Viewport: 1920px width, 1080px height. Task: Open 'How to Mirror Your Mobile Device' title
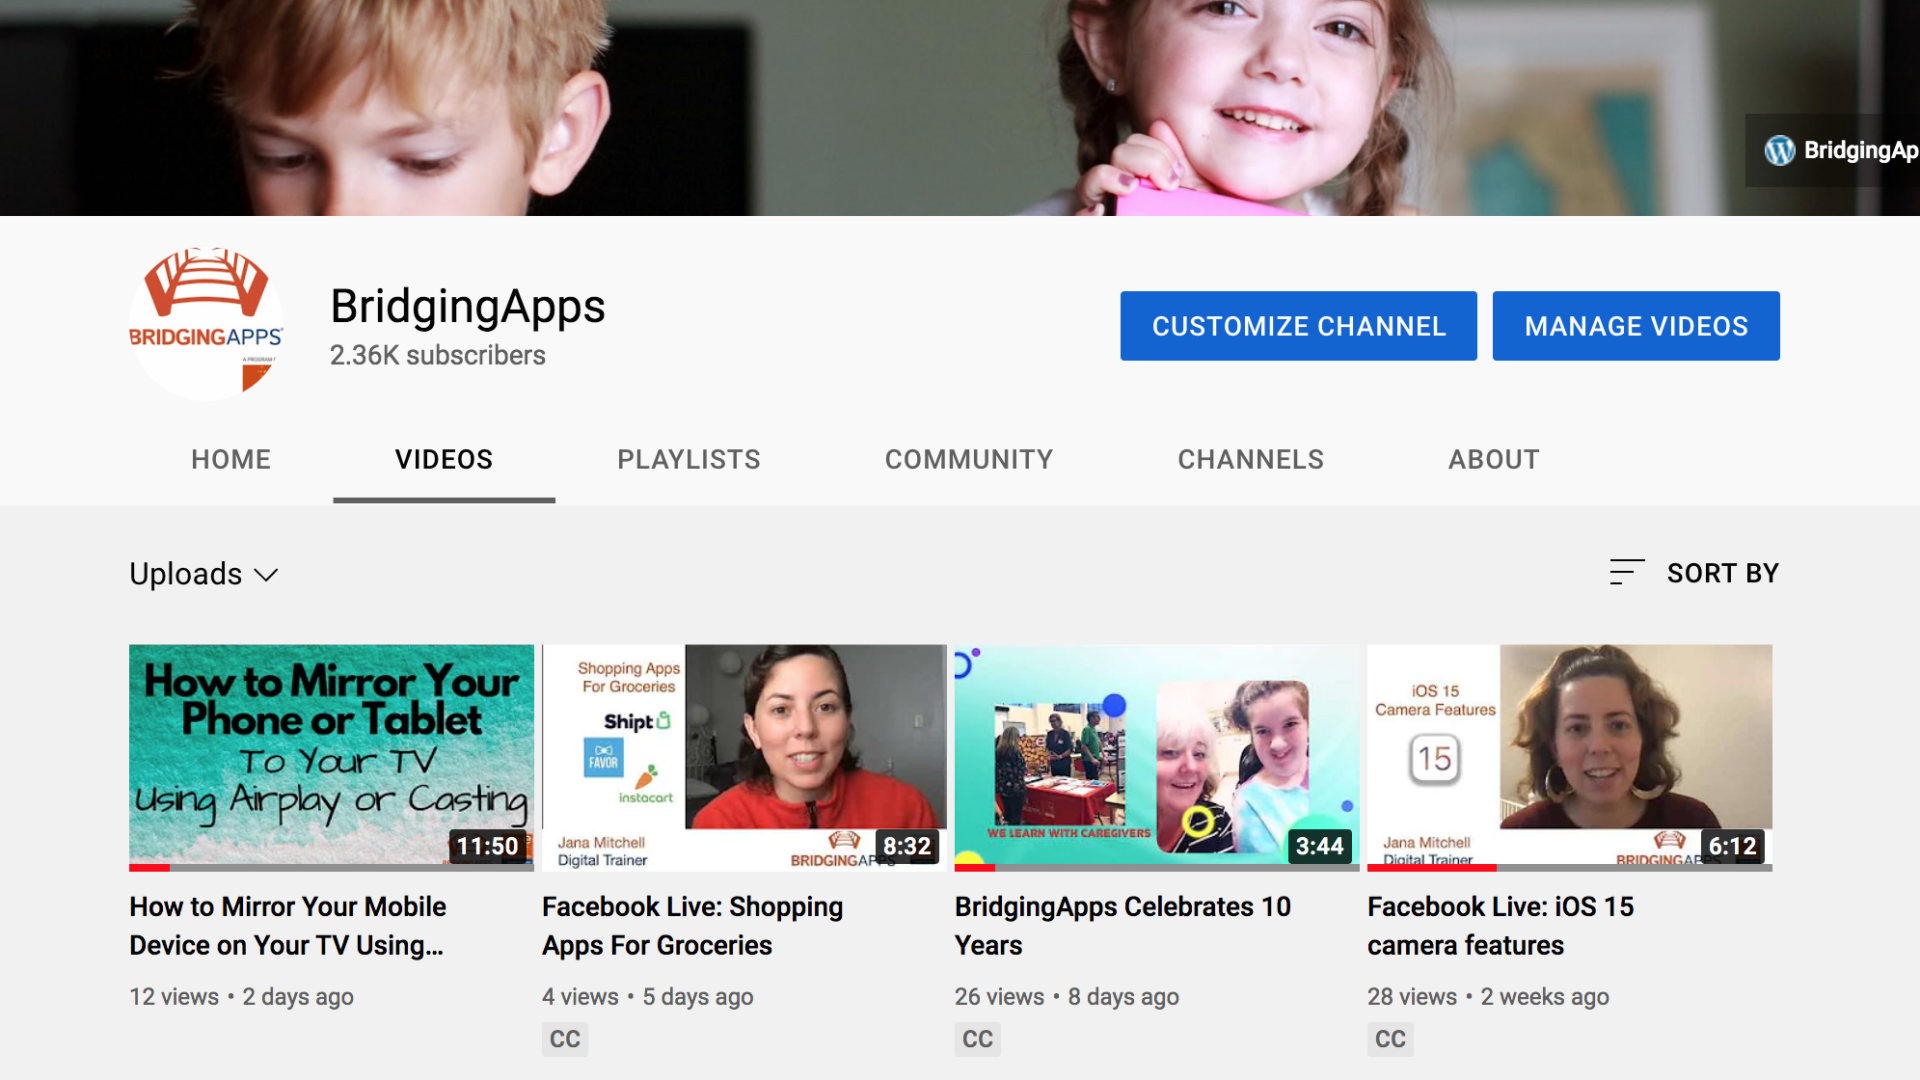[288, 926]
